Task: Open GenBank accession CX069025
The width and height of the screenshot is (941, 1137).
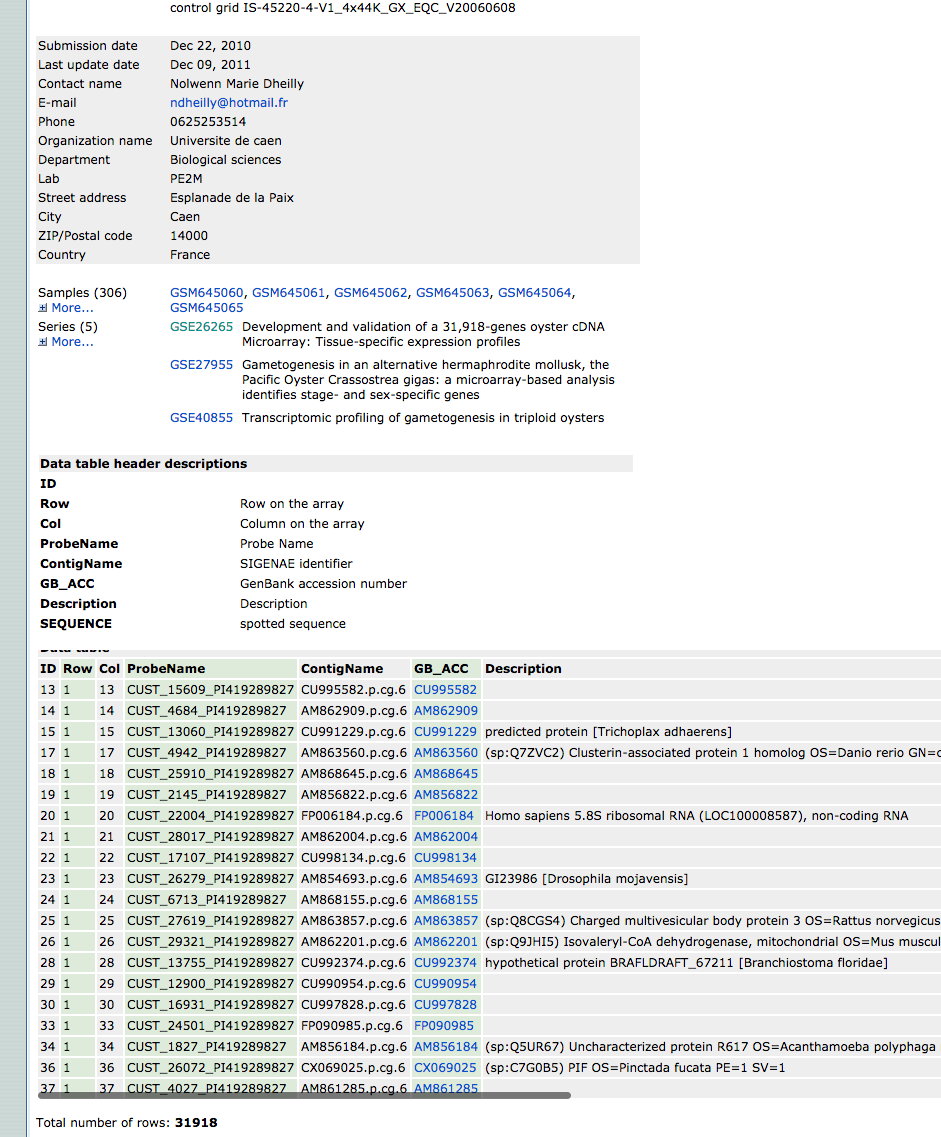Action: click(x=445, y=1068)
